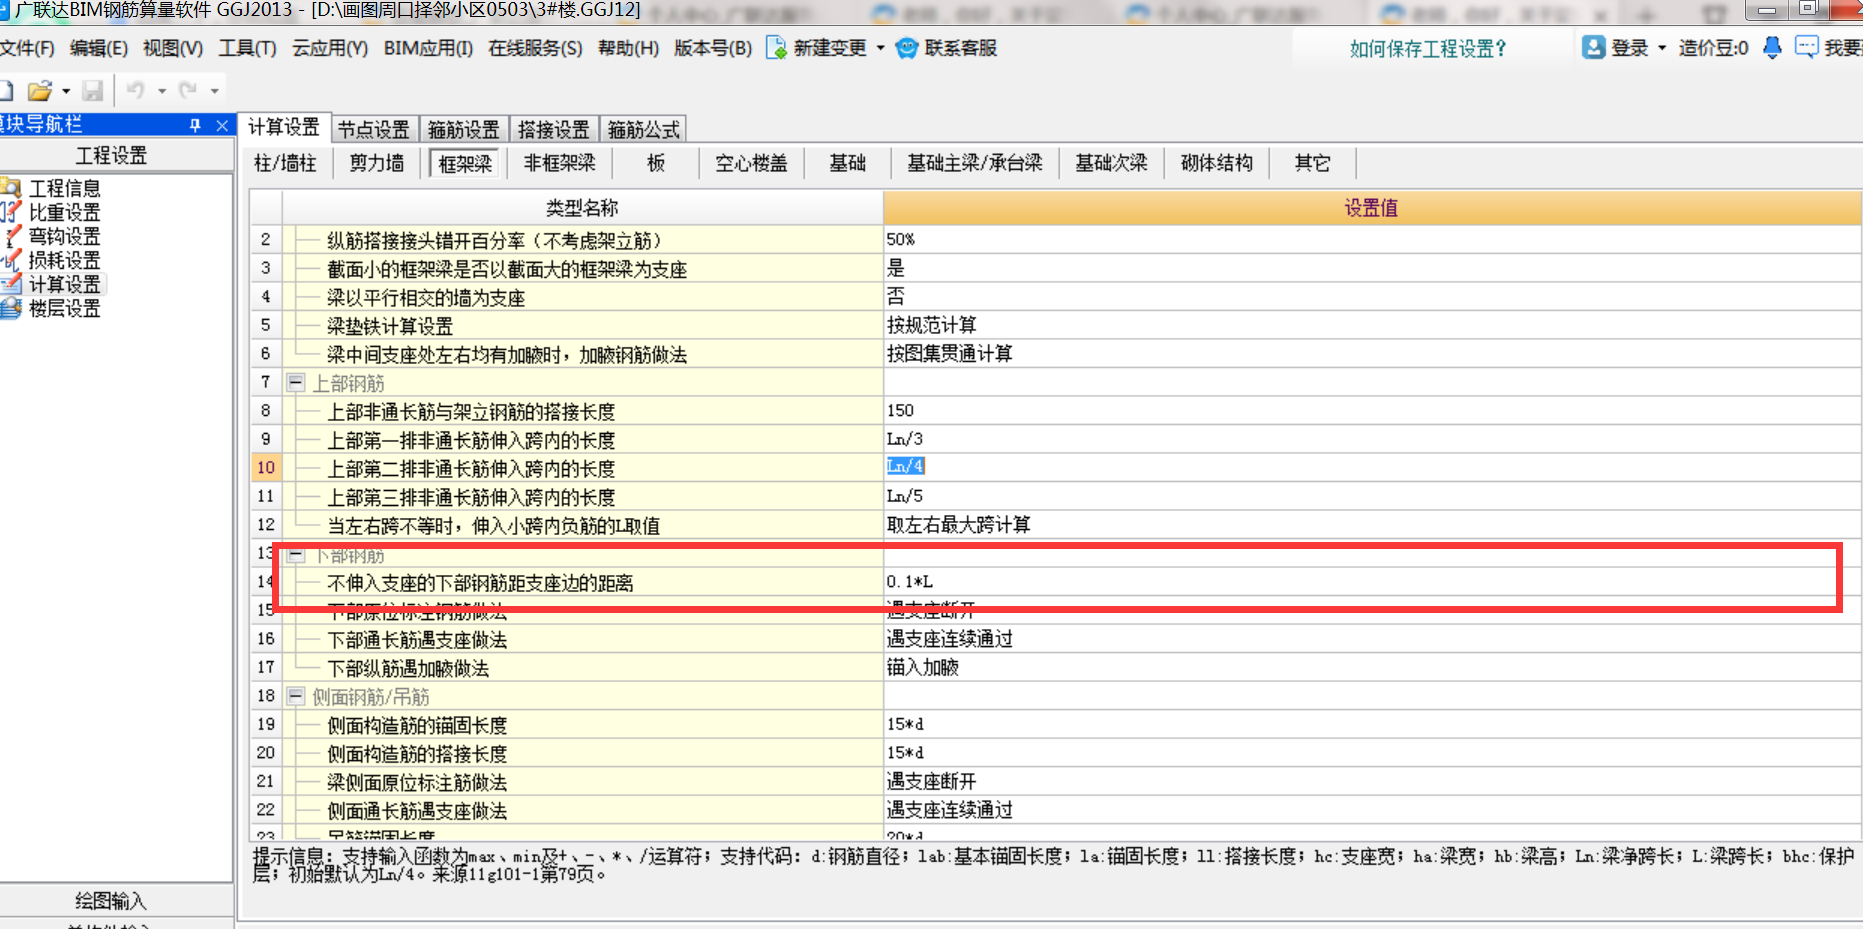Open the dropdown arrow beside the open folder icon
This screenshot has width=1863, height=929.
tap(66, 91)
